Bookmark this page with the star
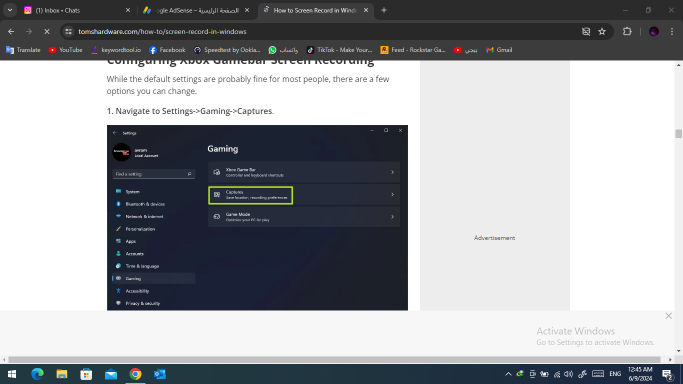 click(602, 31)
